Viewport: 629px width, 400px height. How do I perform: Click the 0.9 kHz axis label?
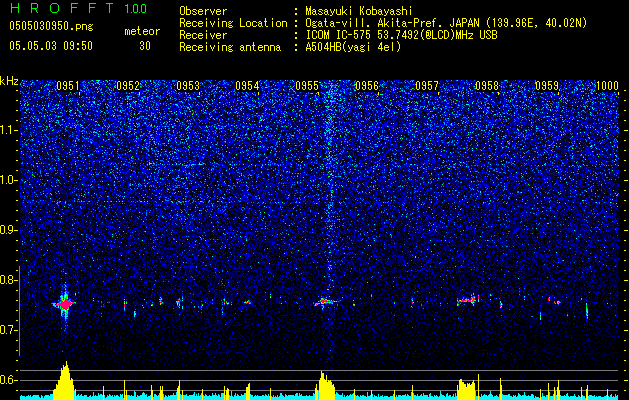(9, 230)
